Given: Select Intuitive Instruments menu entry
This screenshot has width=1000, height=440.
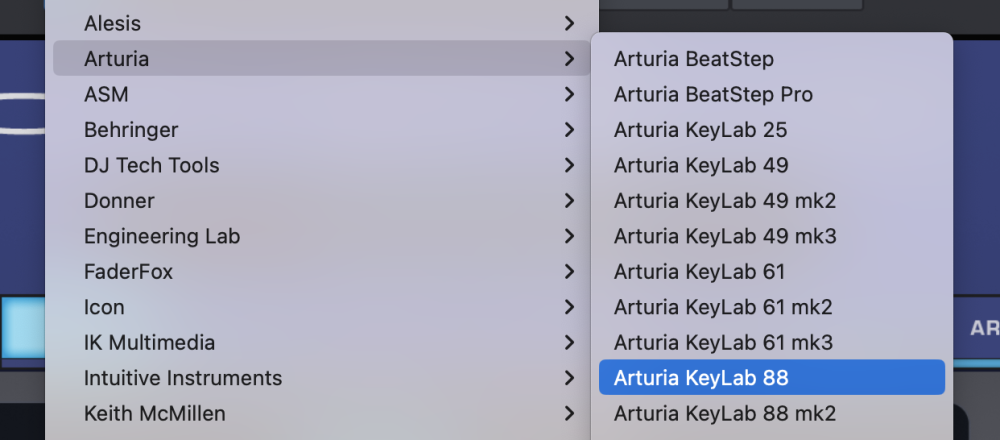Looking at the screenshot, I should pos(183,378).
